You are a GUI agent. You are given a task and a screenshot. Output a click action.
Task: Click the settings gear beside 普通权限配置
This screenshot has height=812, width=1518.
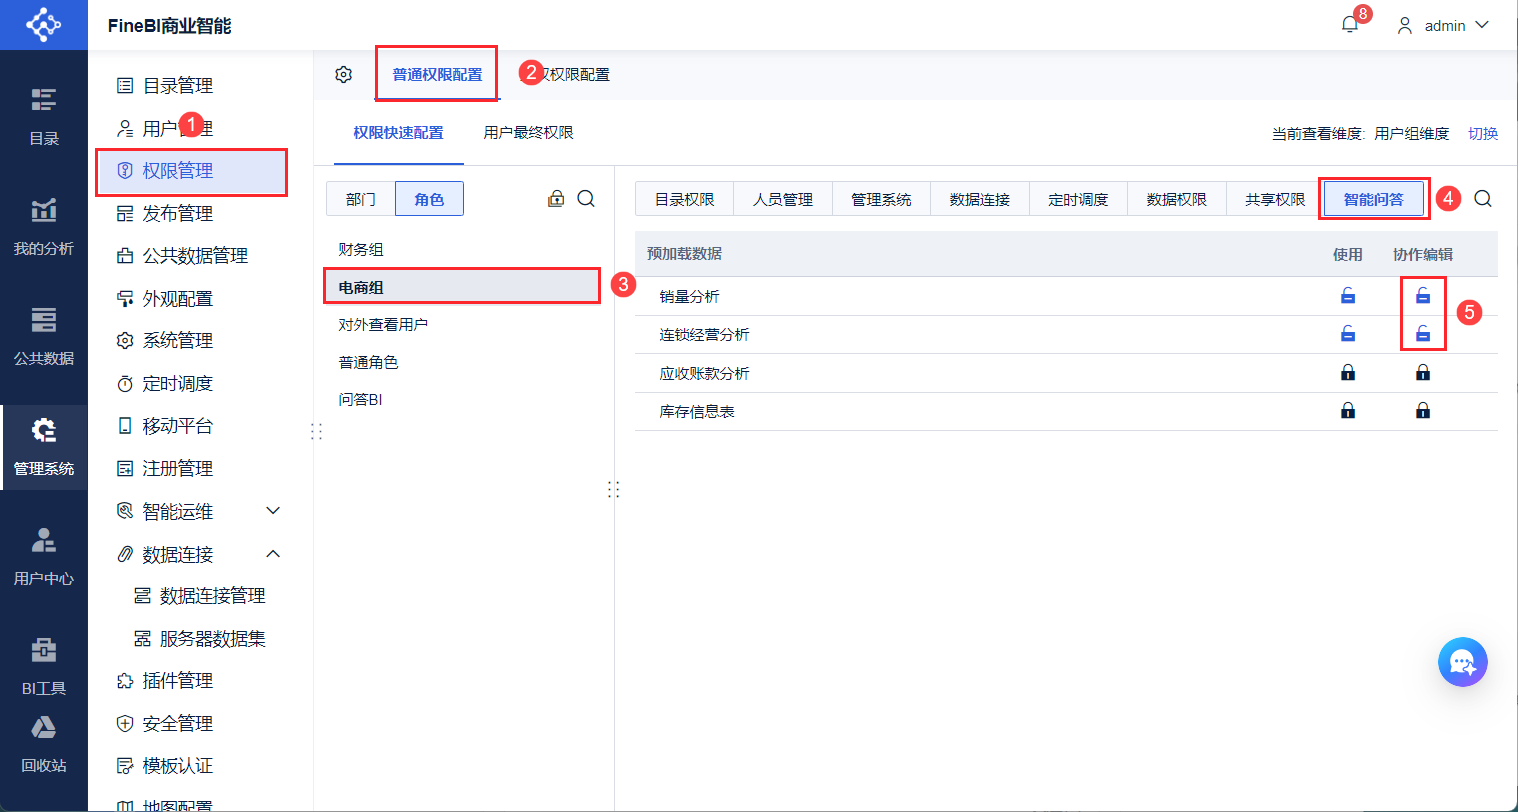coord(344,75)
